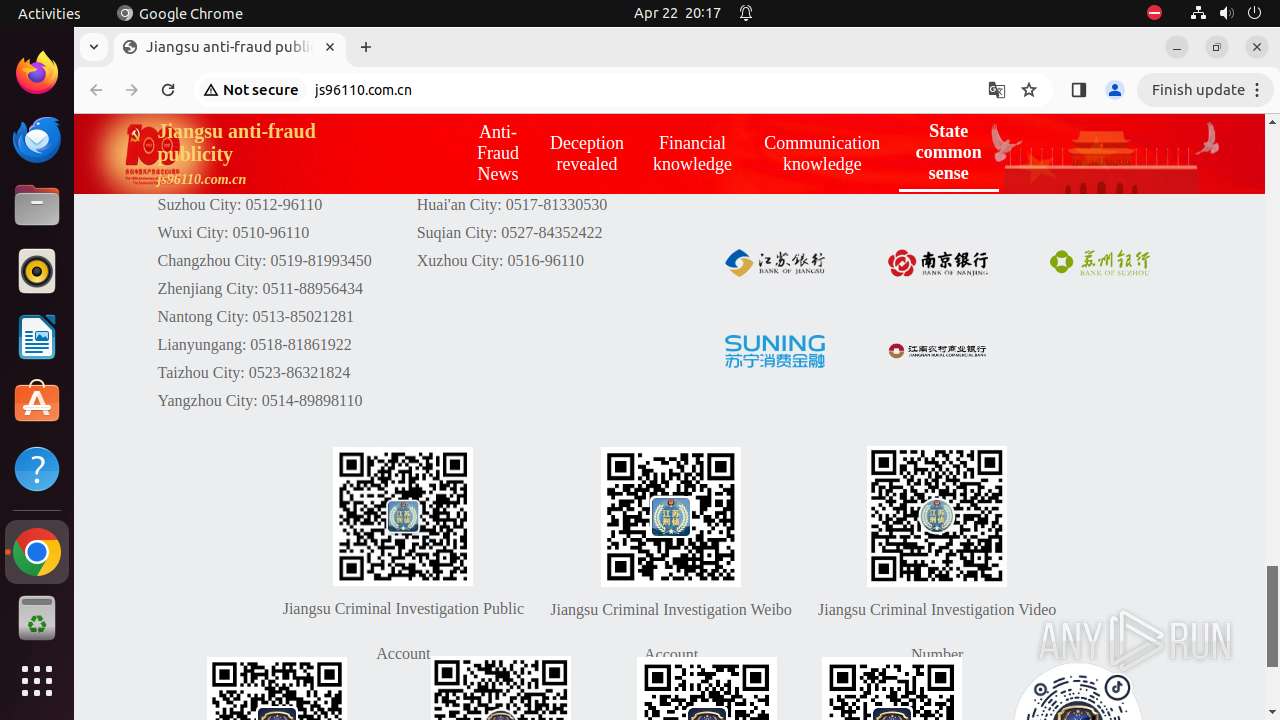View the Not secure site info
The width and height of the screenshot is (1280, 720).
[x=251, y=90]
